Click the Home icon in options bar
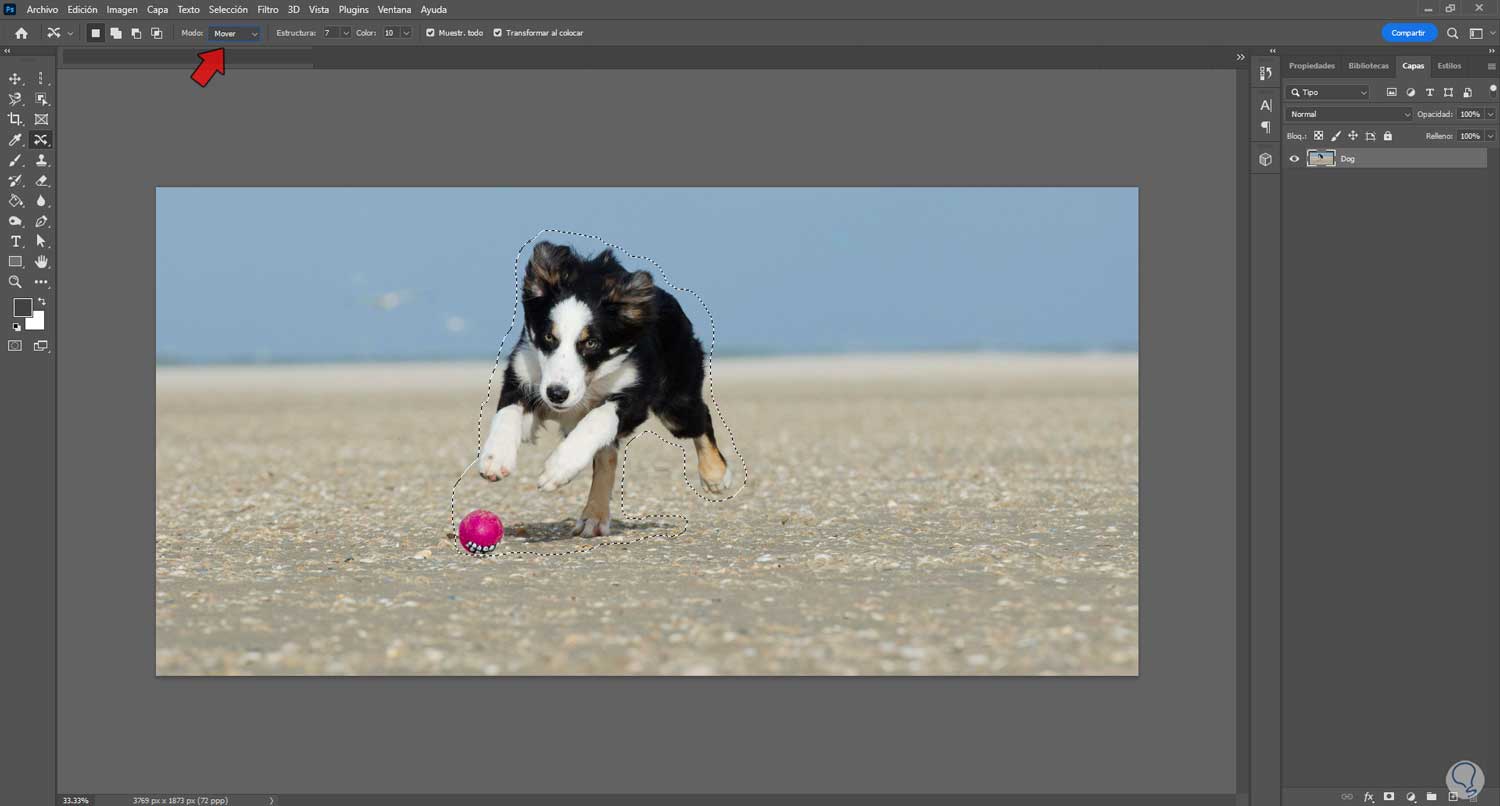Viewport: 1500px width, 806px height. [x=21, y=33]
